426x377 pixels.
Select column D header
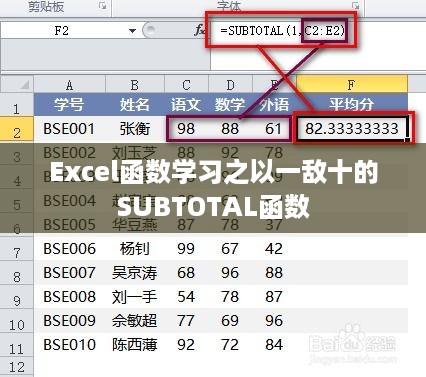230,85
